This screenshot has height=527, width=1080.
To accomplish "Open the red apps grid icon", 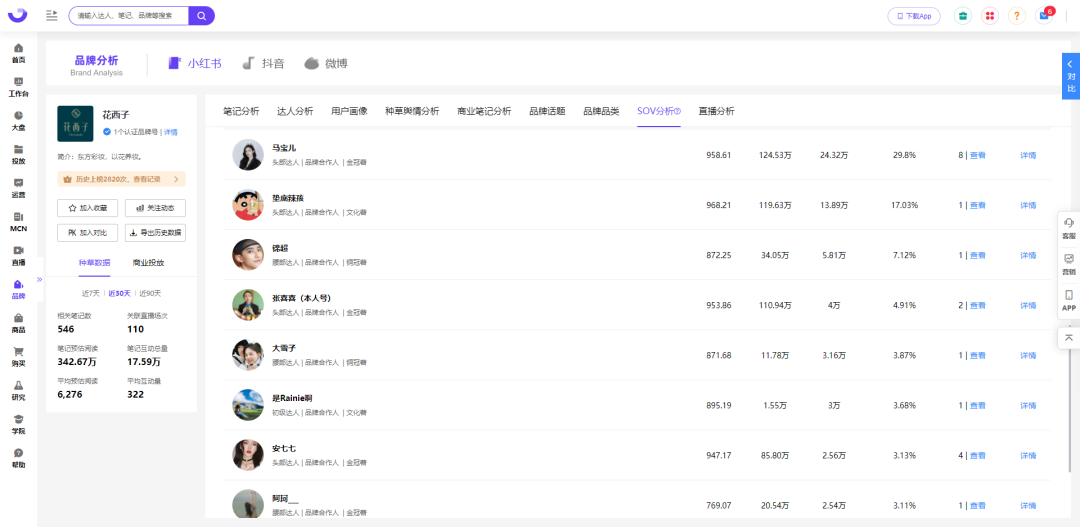I will pyautogui.click(x=990, y=15).
